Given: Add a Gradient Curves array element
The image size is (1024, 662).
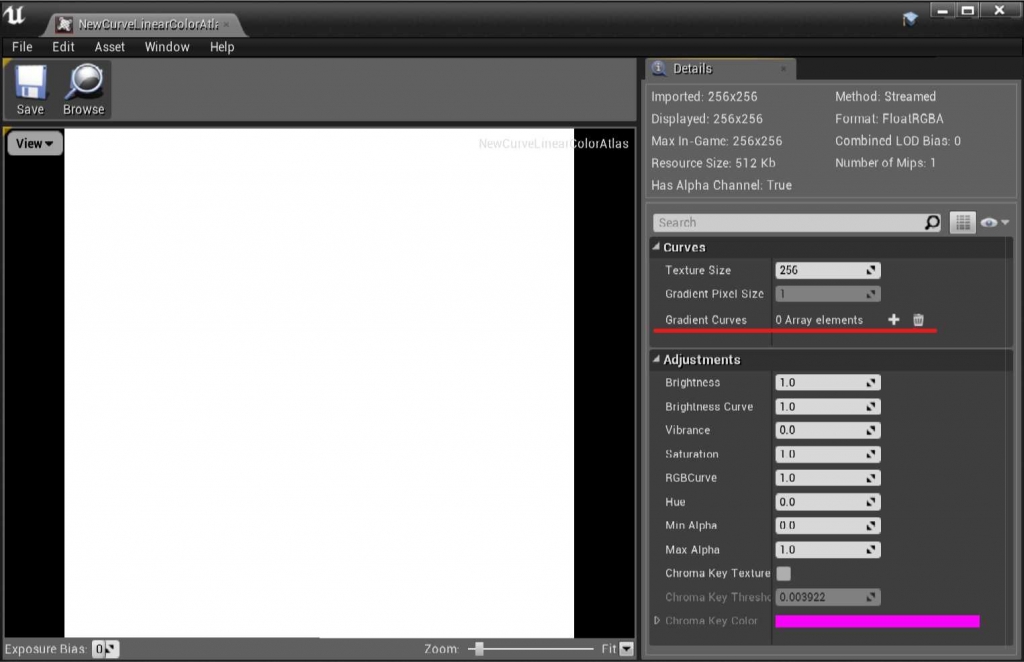Looking at the screenshot, I should (893, 319).
